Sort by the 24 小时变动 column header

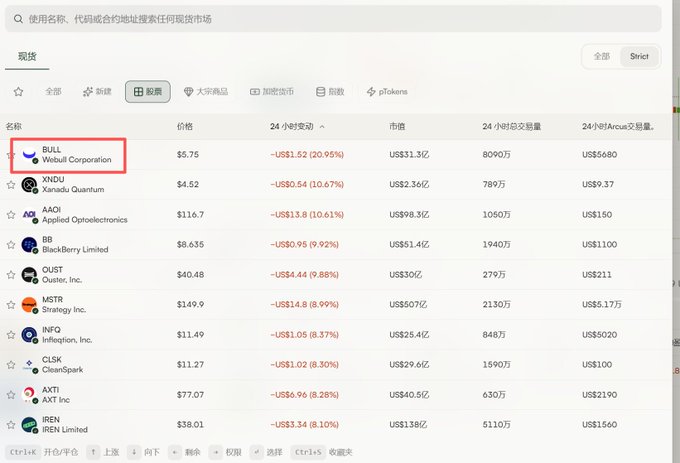[291, 126]
